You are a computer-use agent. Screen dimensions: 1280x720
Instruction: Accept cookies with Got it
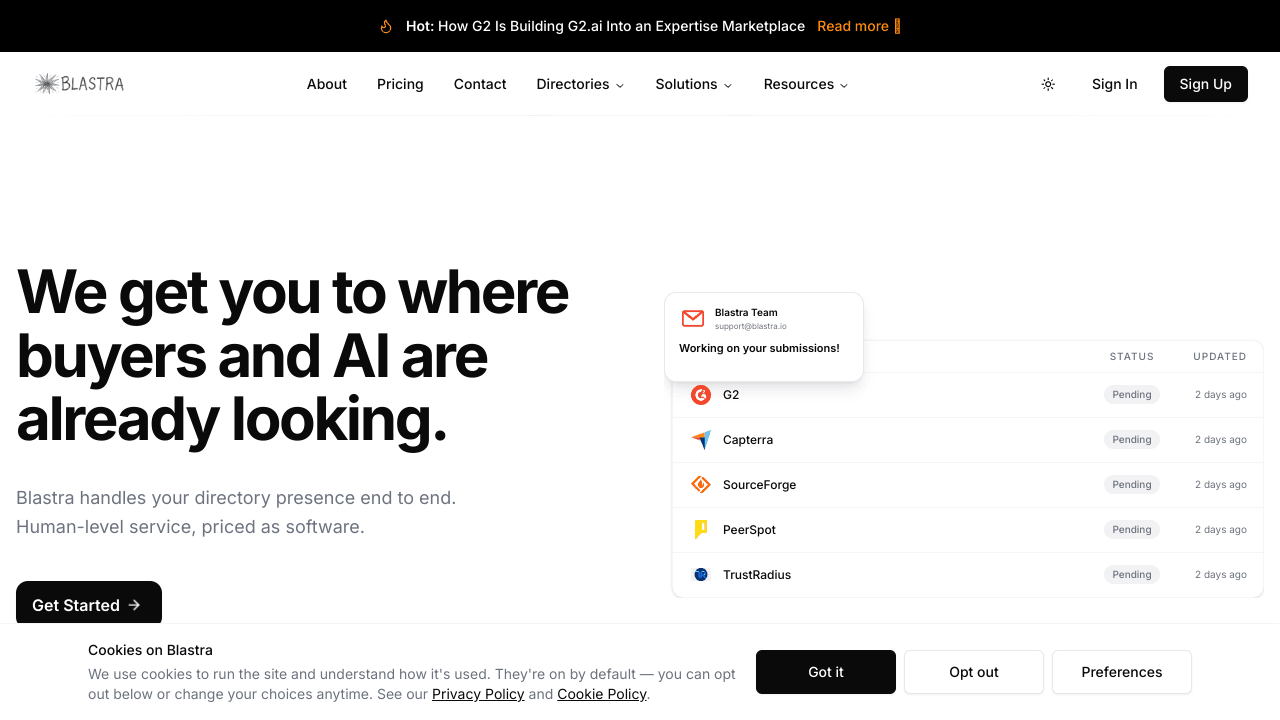[826, 672]
